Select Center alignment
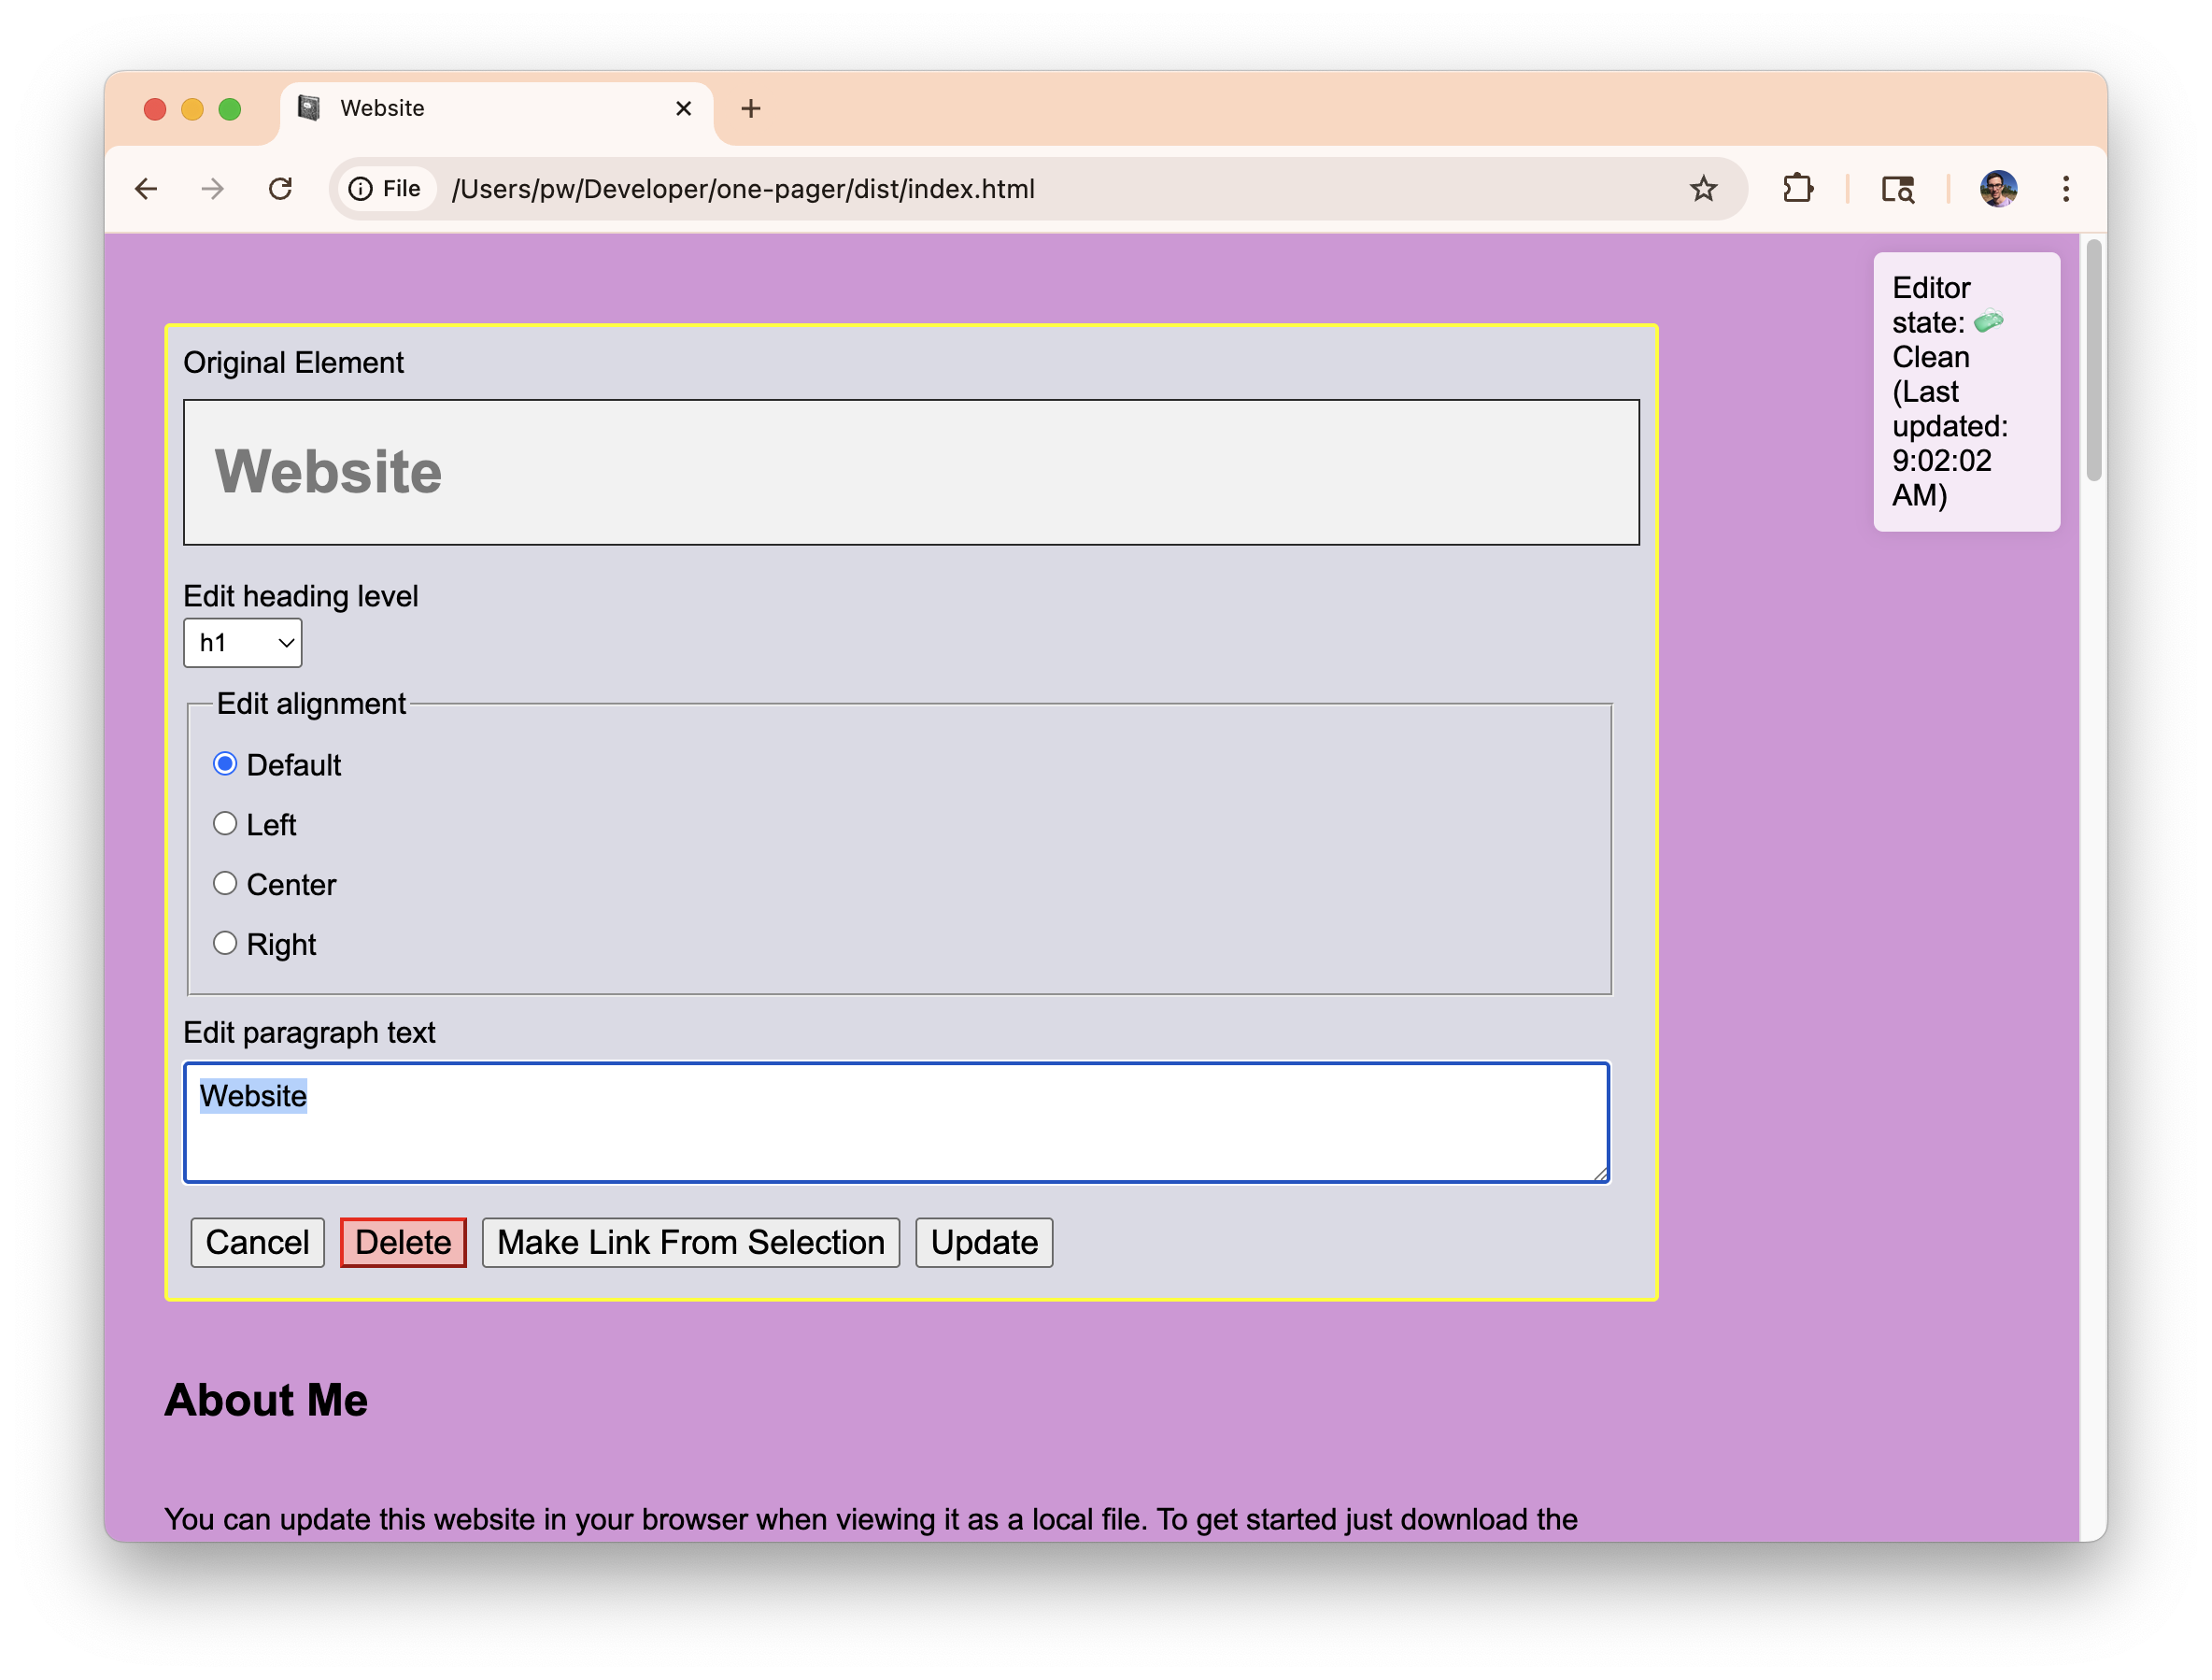 click(226, 883)
